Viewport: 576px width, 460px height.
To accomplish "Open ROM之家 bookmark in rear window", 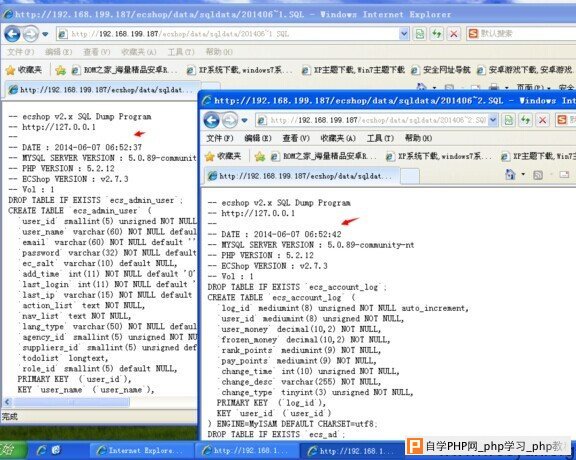I will click(x=125, y=70).
